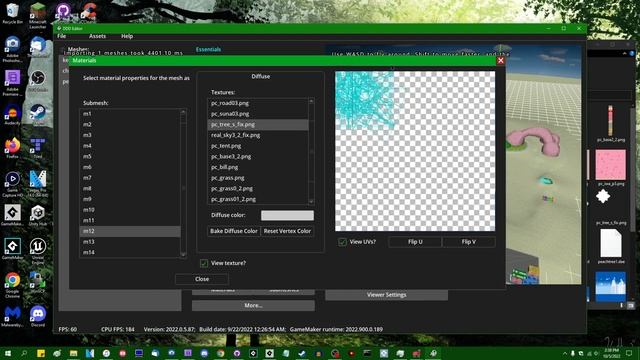Open the Adobe Premiere desktop shortcut
The height and width of the screenshot is (360, 640).
12,83
